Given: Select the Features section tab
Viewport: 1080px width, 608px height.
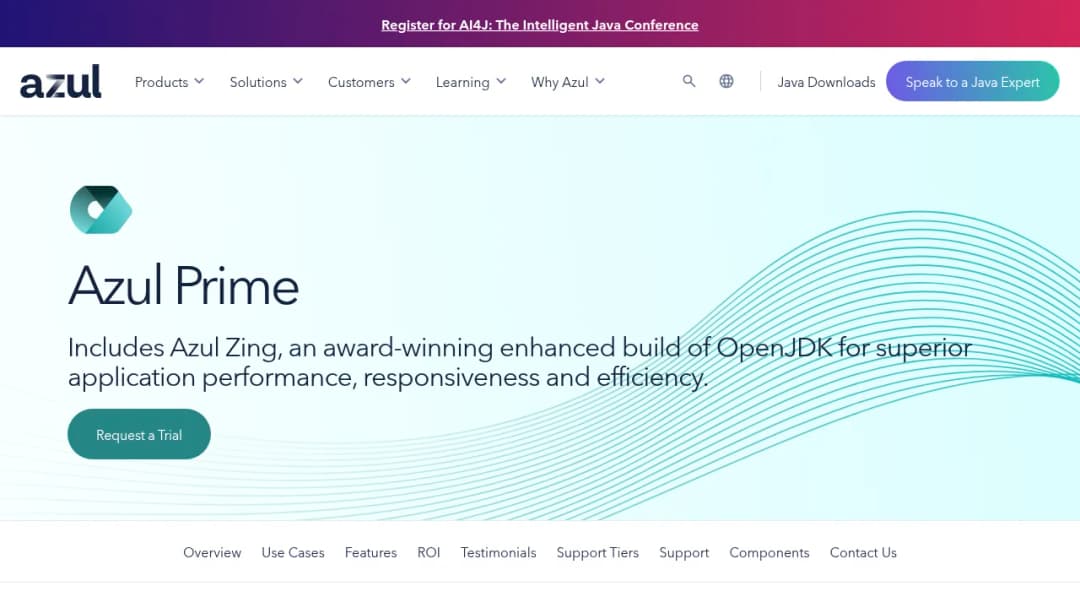Looking at the screenshot, I should [371, 552].
